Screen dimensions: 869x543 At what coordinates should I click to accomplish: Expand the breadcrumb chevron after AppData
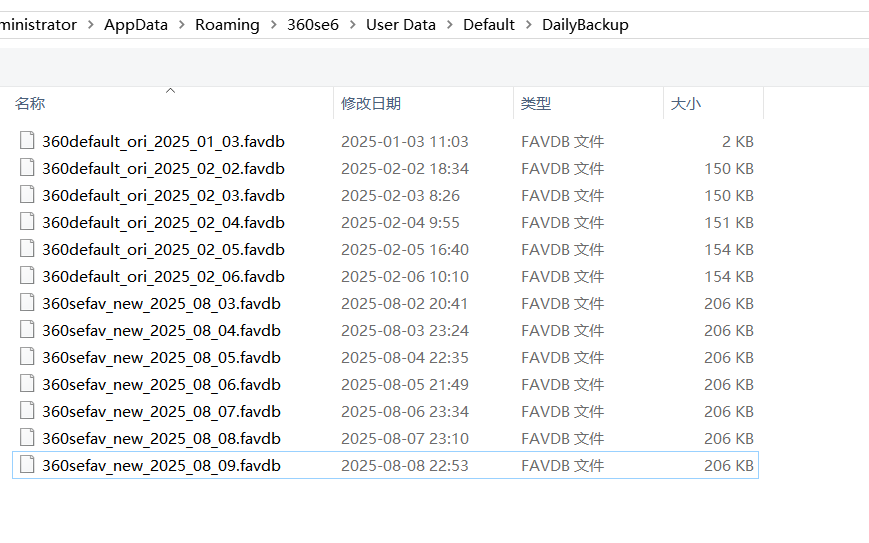181,25
